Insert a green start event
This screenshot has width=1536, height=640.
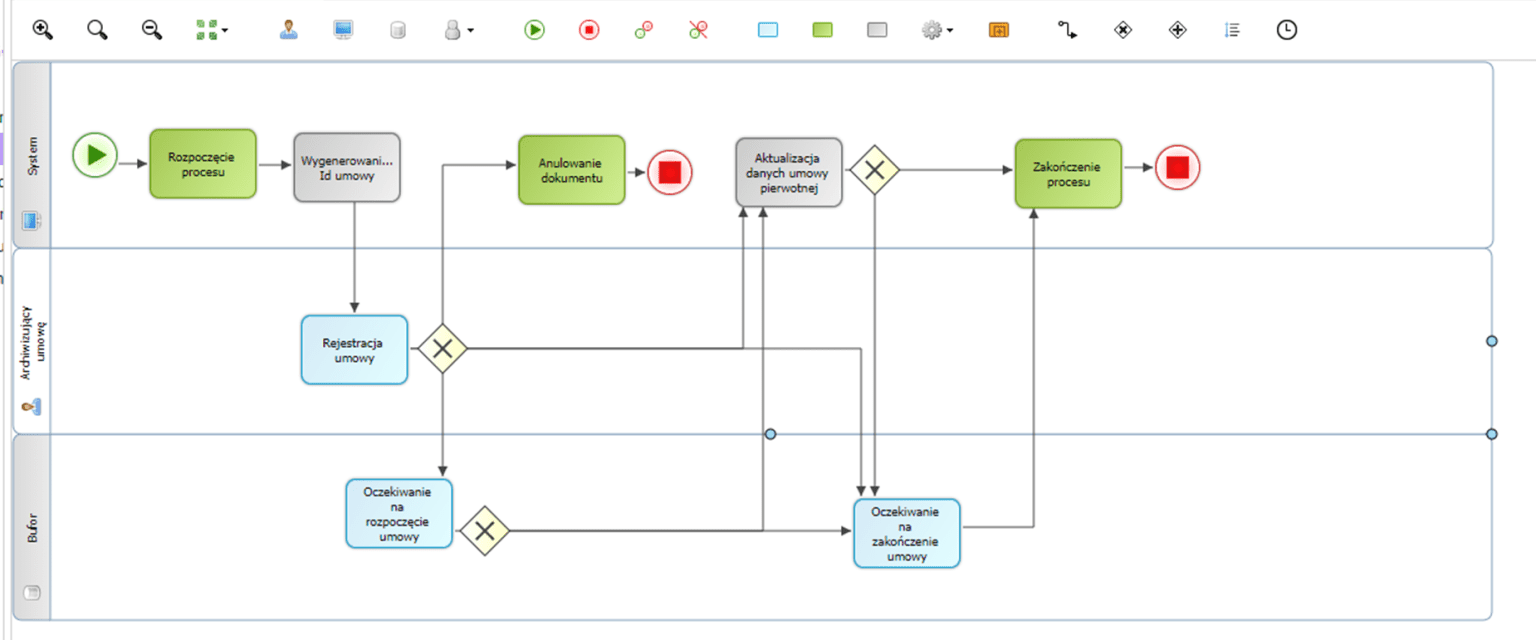pyautogui.click(x=534, y=30)
